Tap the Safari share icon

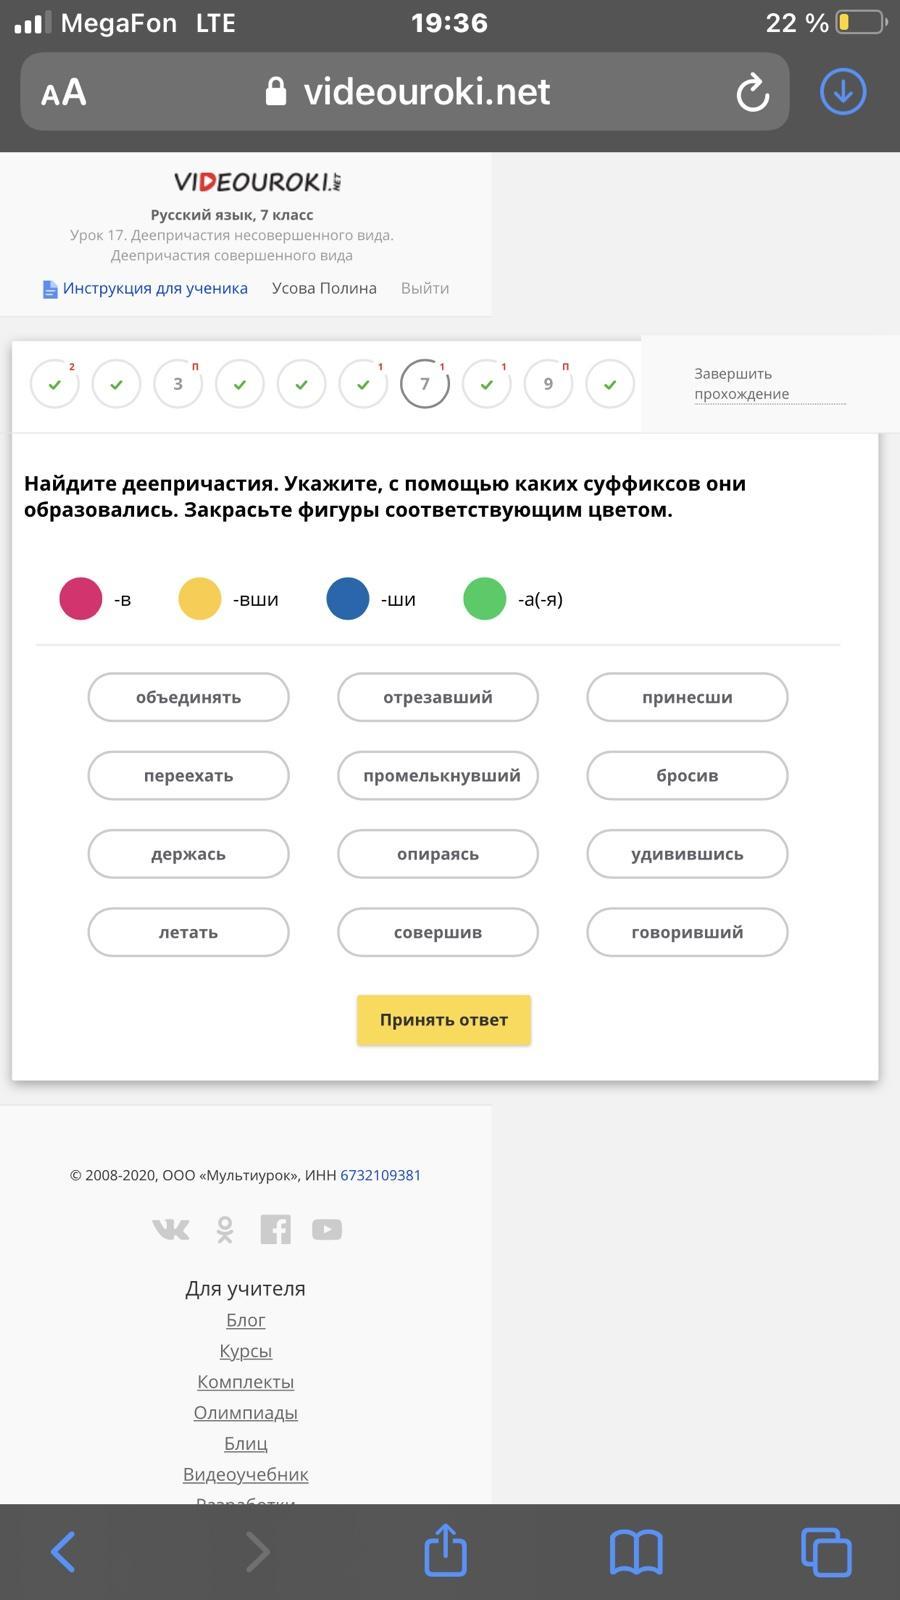click(445, 1549)
